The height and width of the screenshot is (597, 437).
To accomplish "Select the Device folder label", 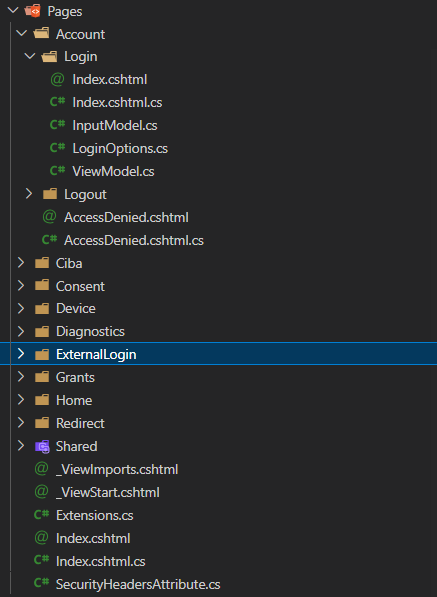I will pos(76,308).
